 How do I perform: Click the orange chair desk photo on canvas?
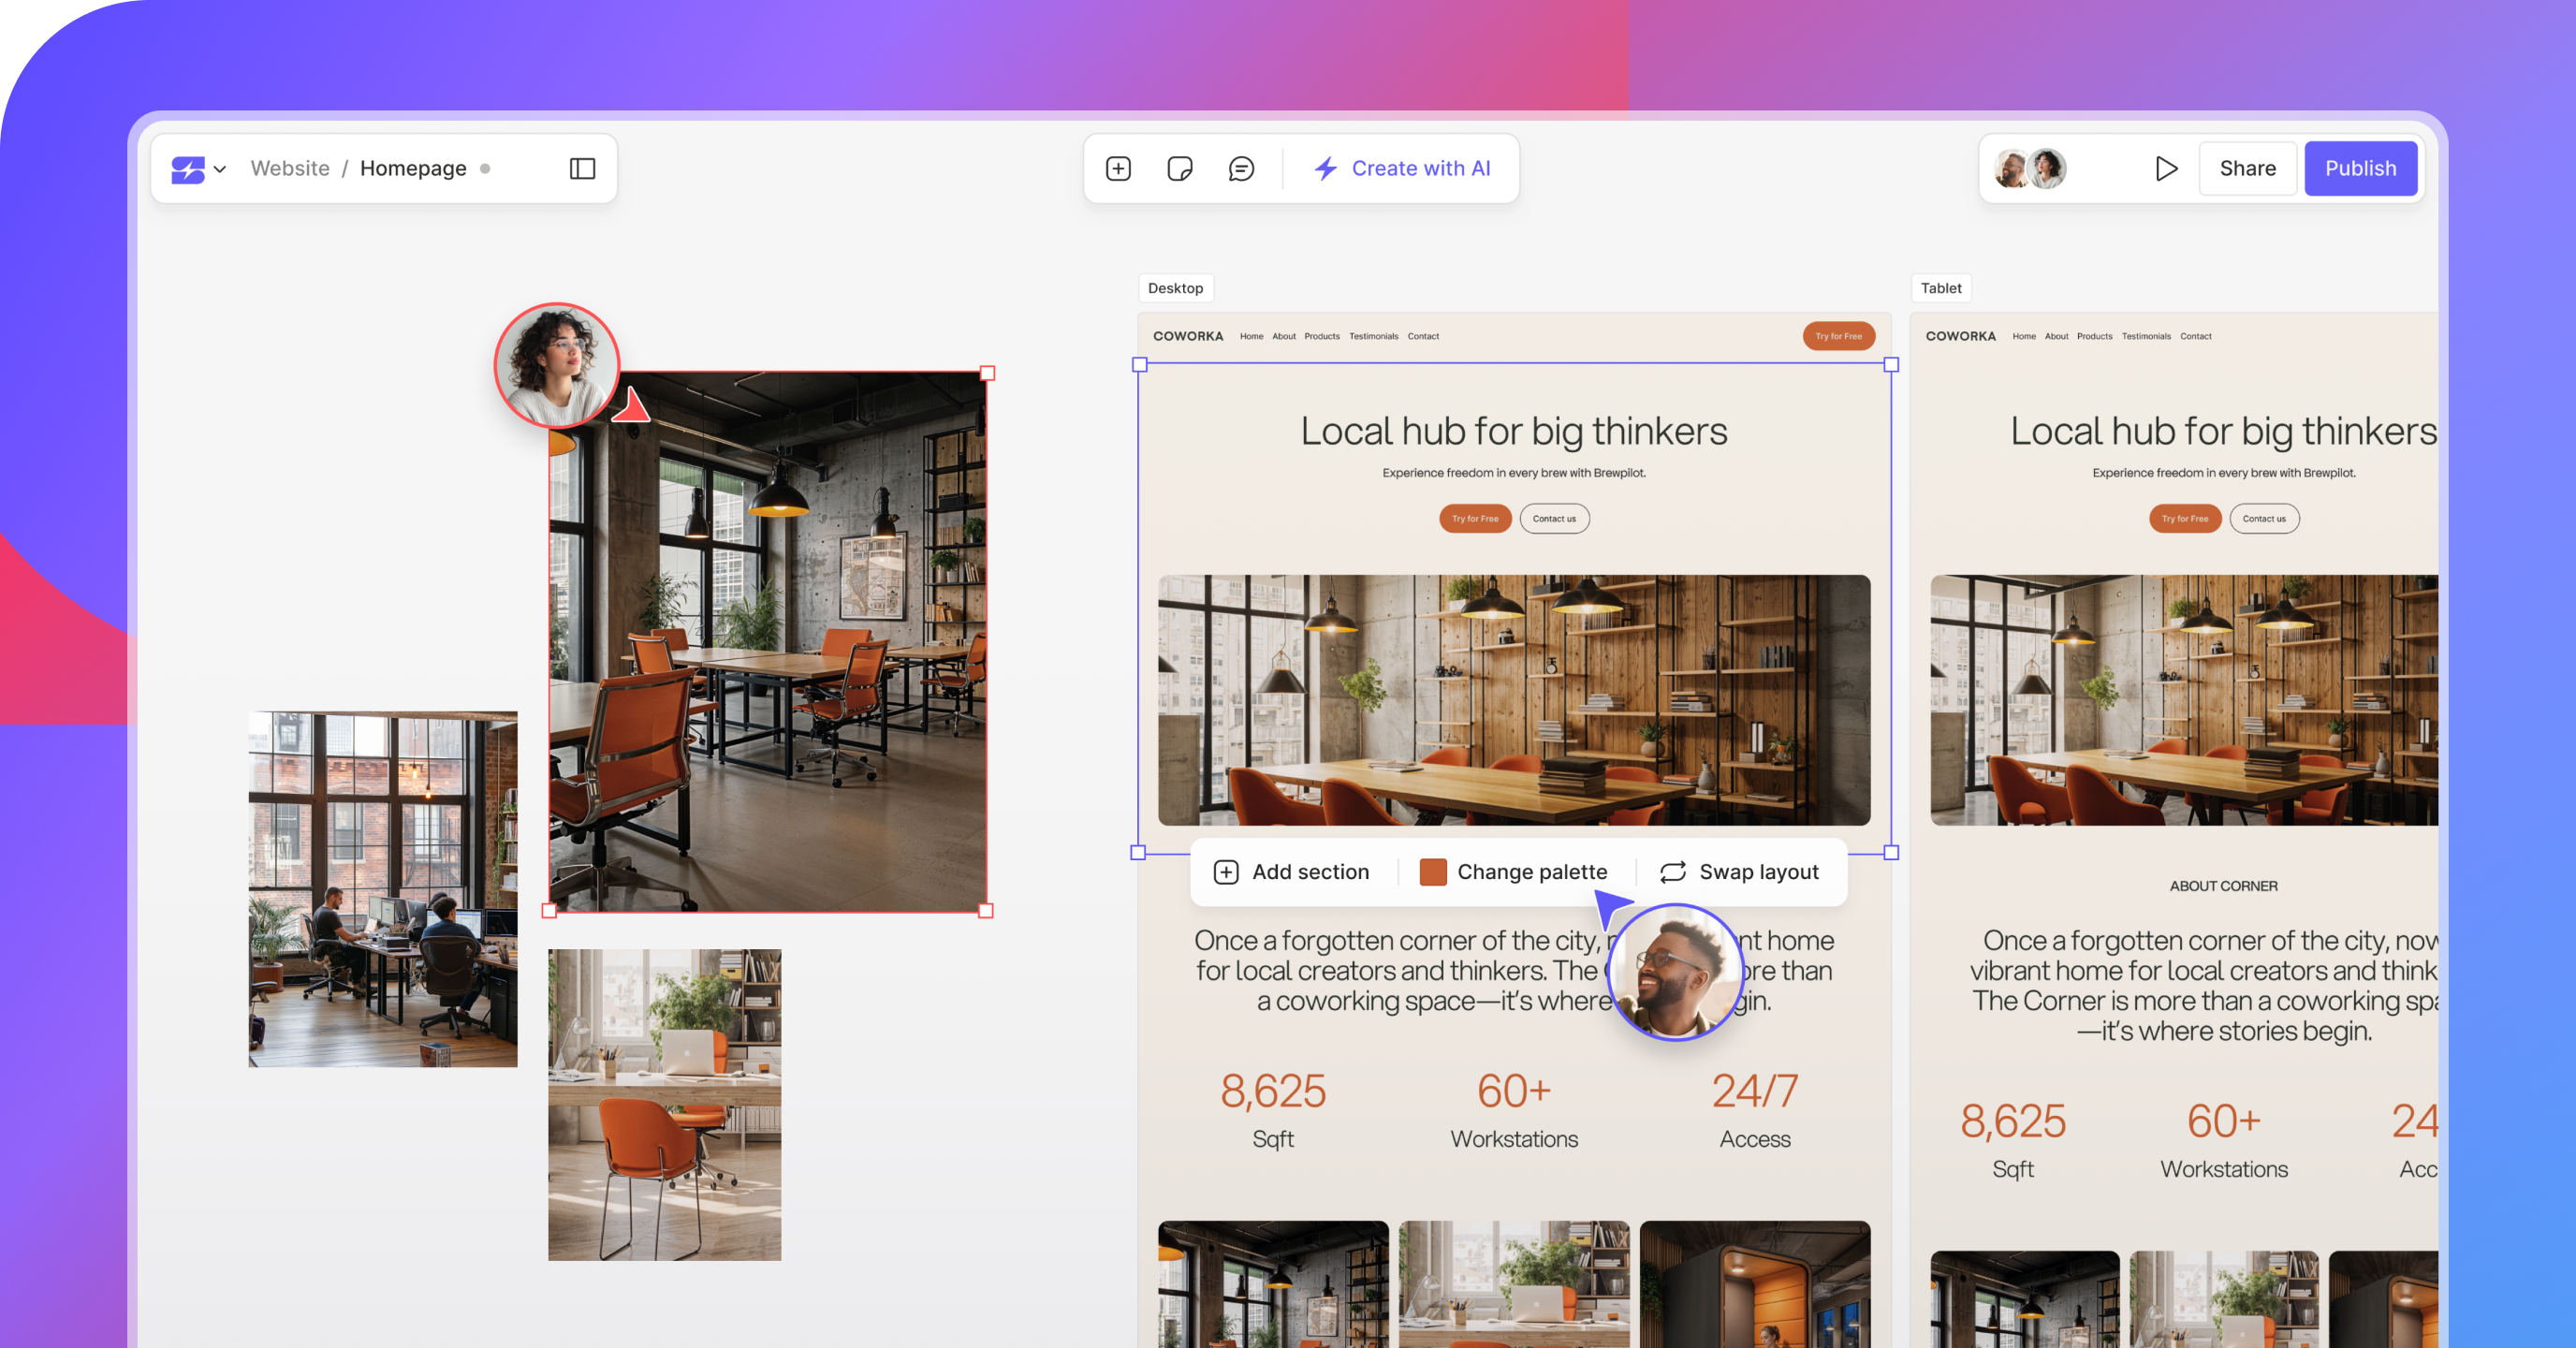(x=664, y=1104)
